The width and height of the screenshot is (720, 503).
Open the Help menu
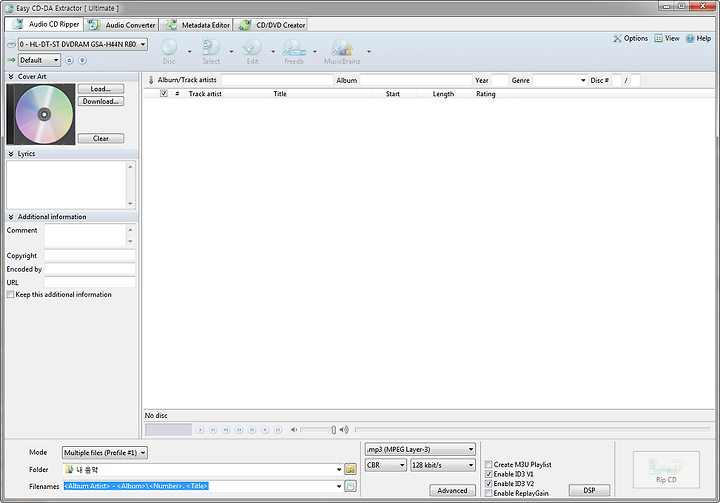tap(698, 38)
